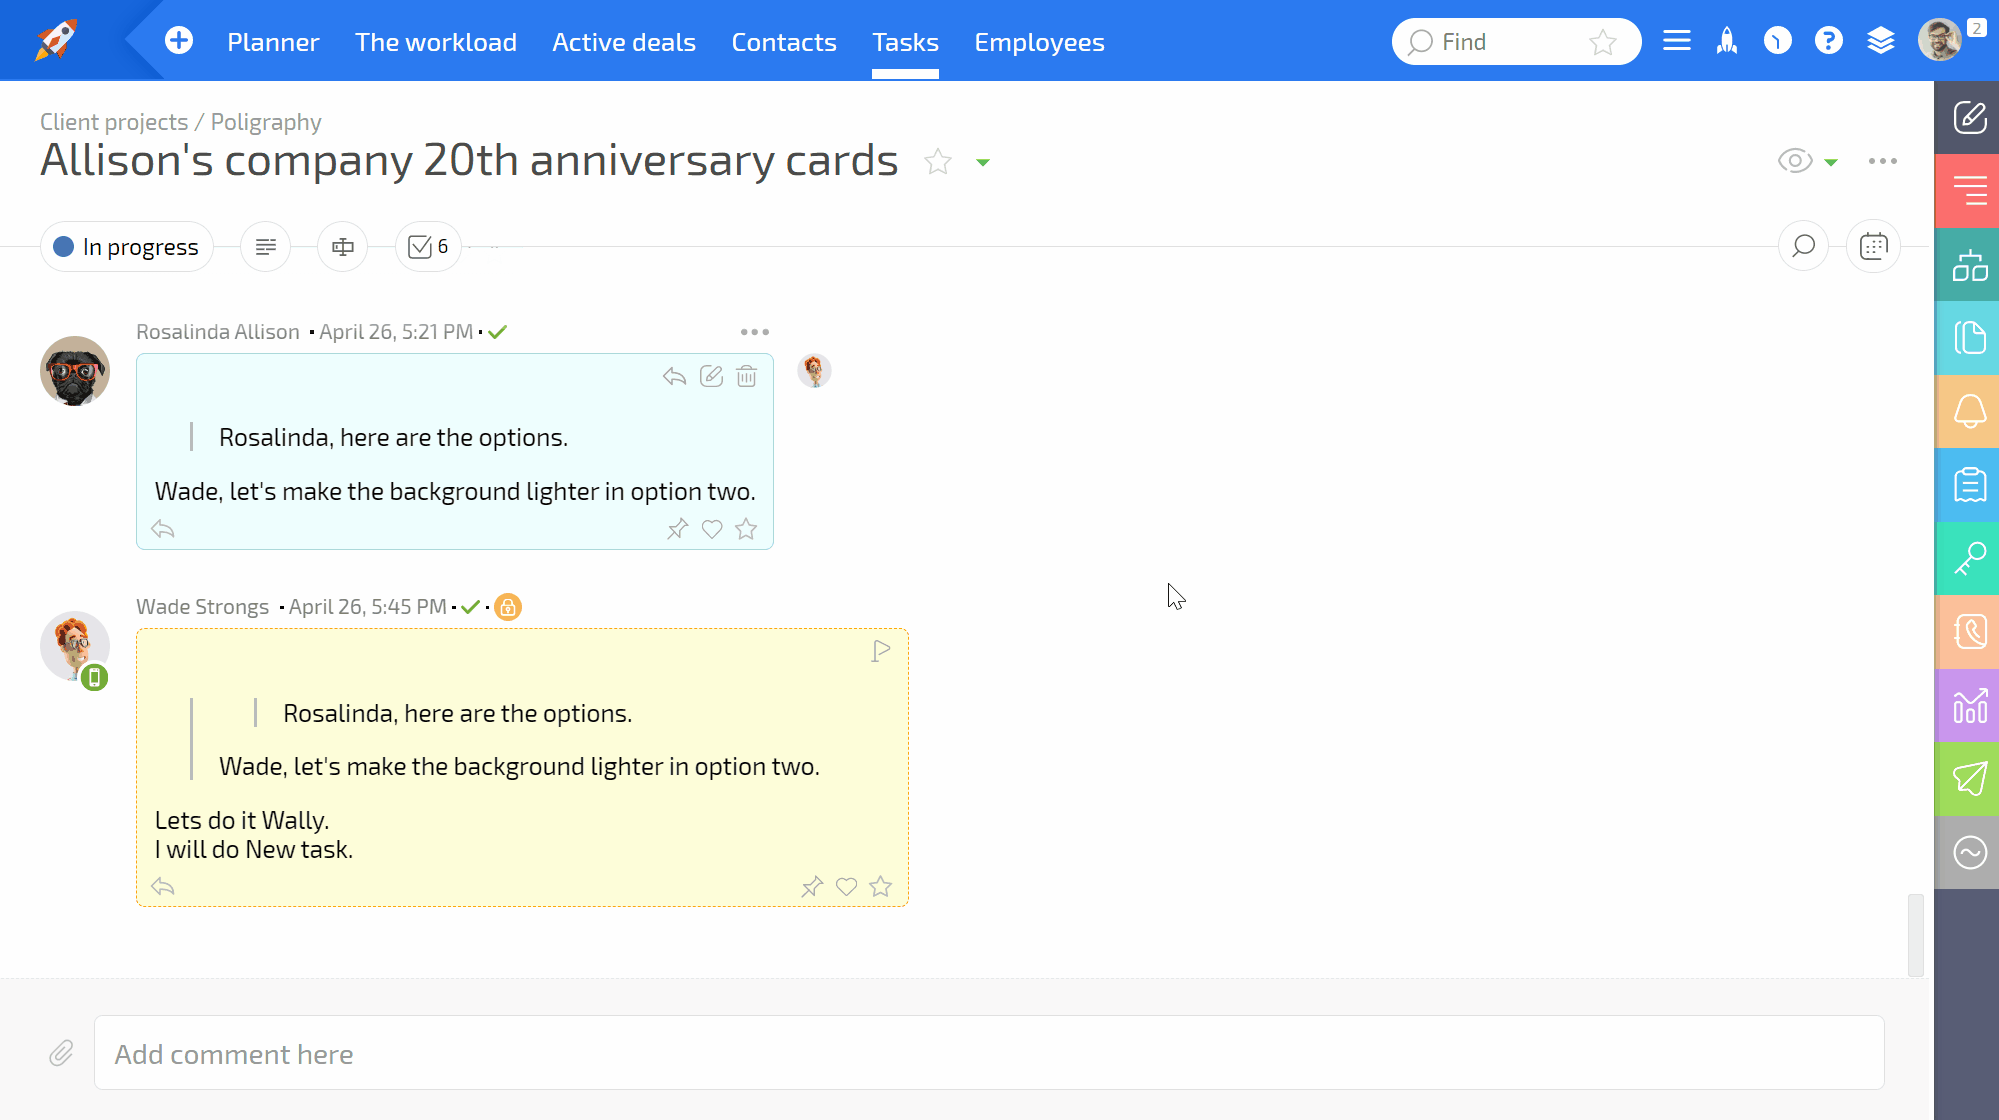Click the star rating icon on Rosalinda's message
The image size is (1999, 1120).
tap(746, 528)
